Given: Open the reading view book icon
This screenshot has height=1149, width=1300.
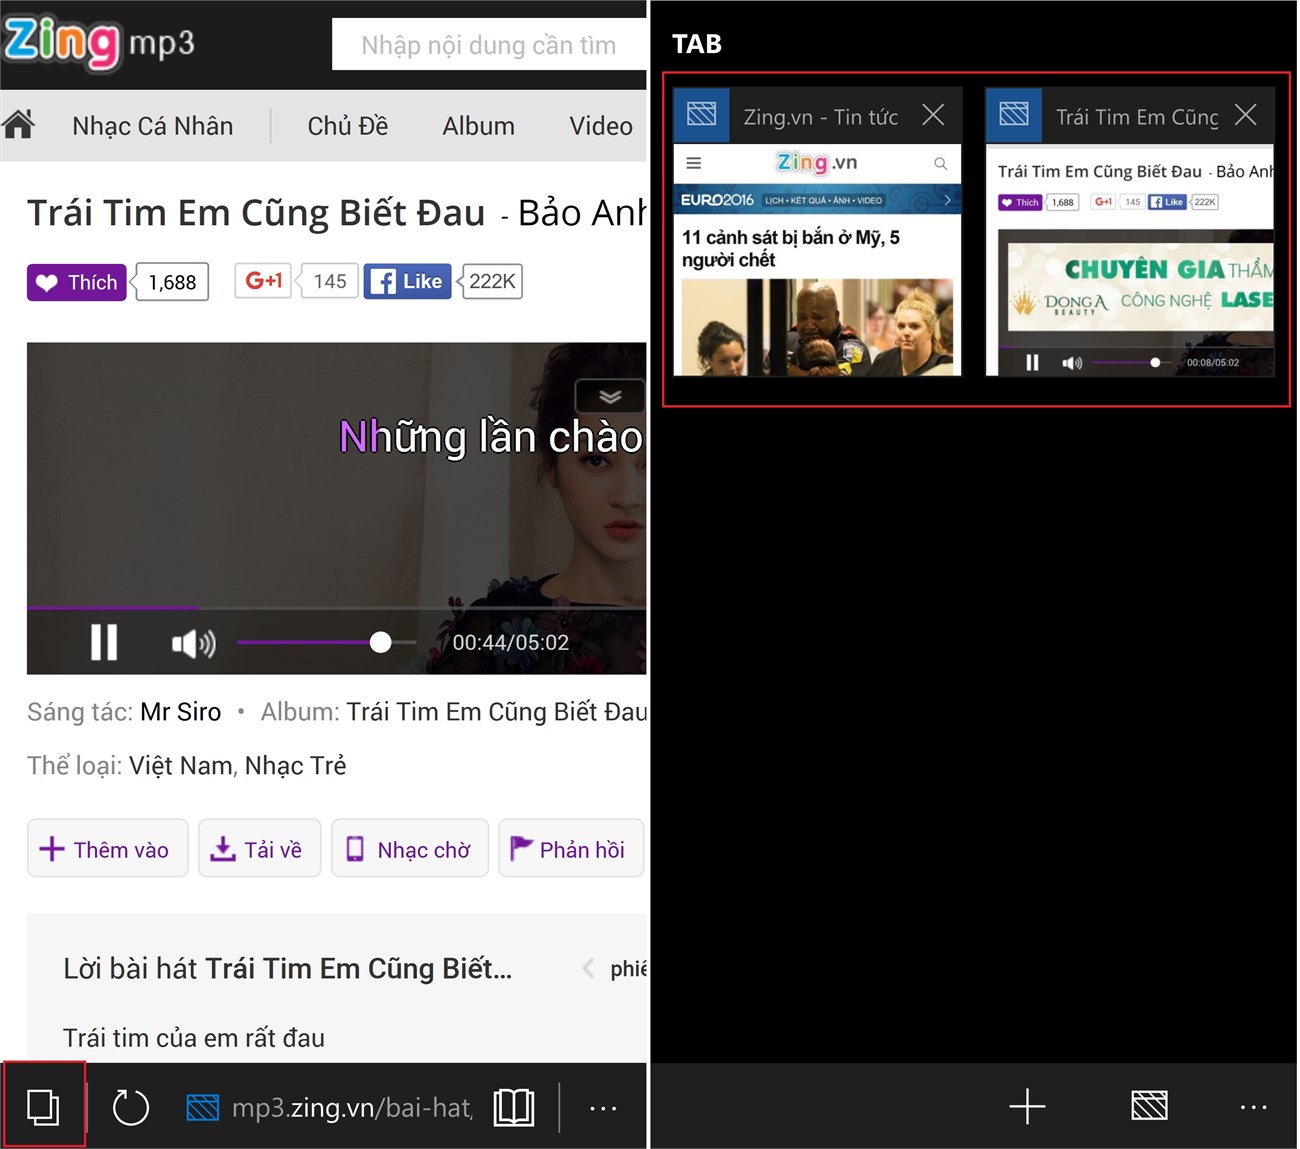Looking at the screenshot, I should point(514,1107).
